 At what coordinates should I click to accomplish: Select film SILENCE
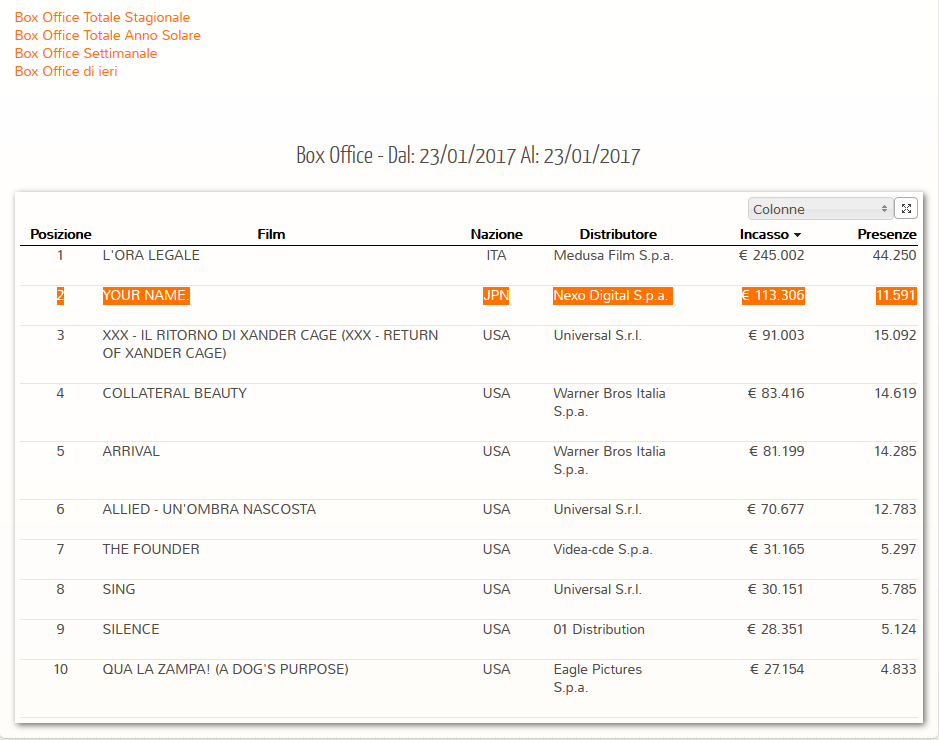coord(131,630)
